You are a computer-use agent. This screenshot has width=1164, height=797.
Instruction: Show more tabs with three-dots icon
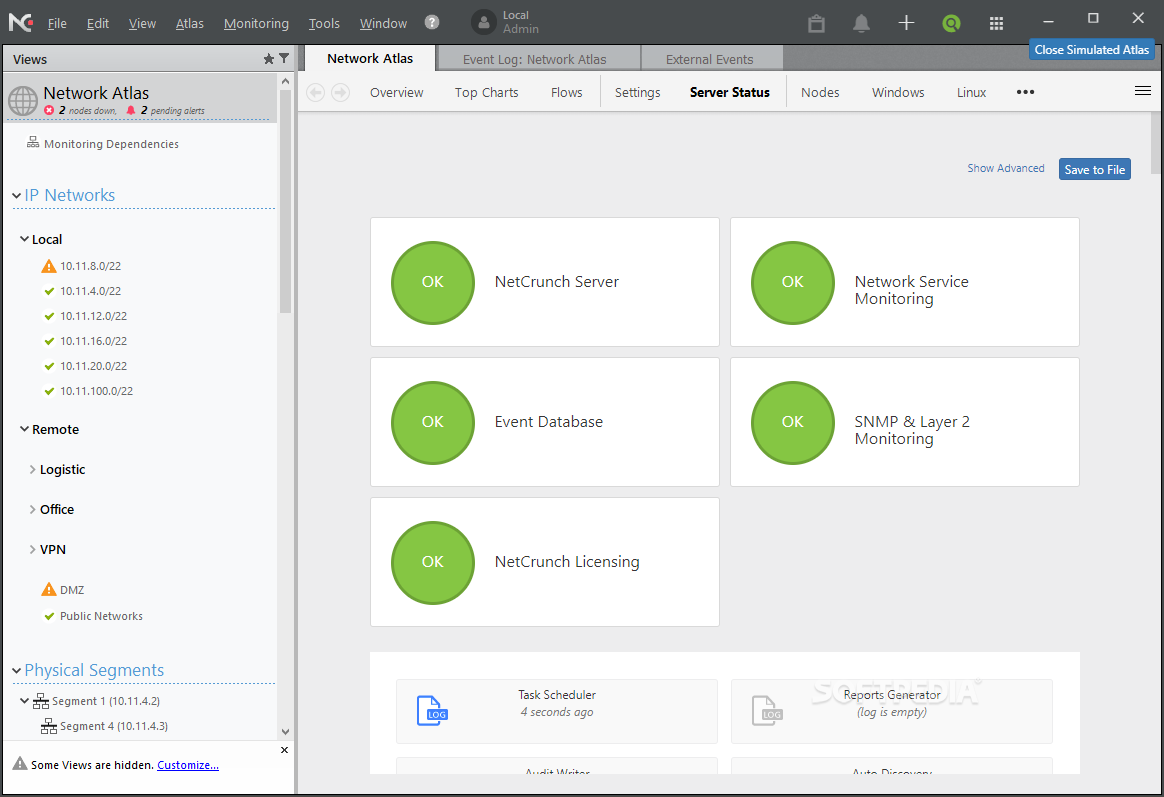[1025, 92]
